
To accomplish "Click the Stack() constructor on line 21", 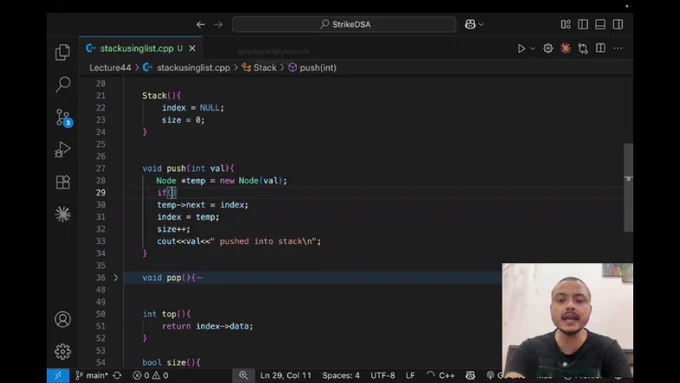I will click(162, 95).
